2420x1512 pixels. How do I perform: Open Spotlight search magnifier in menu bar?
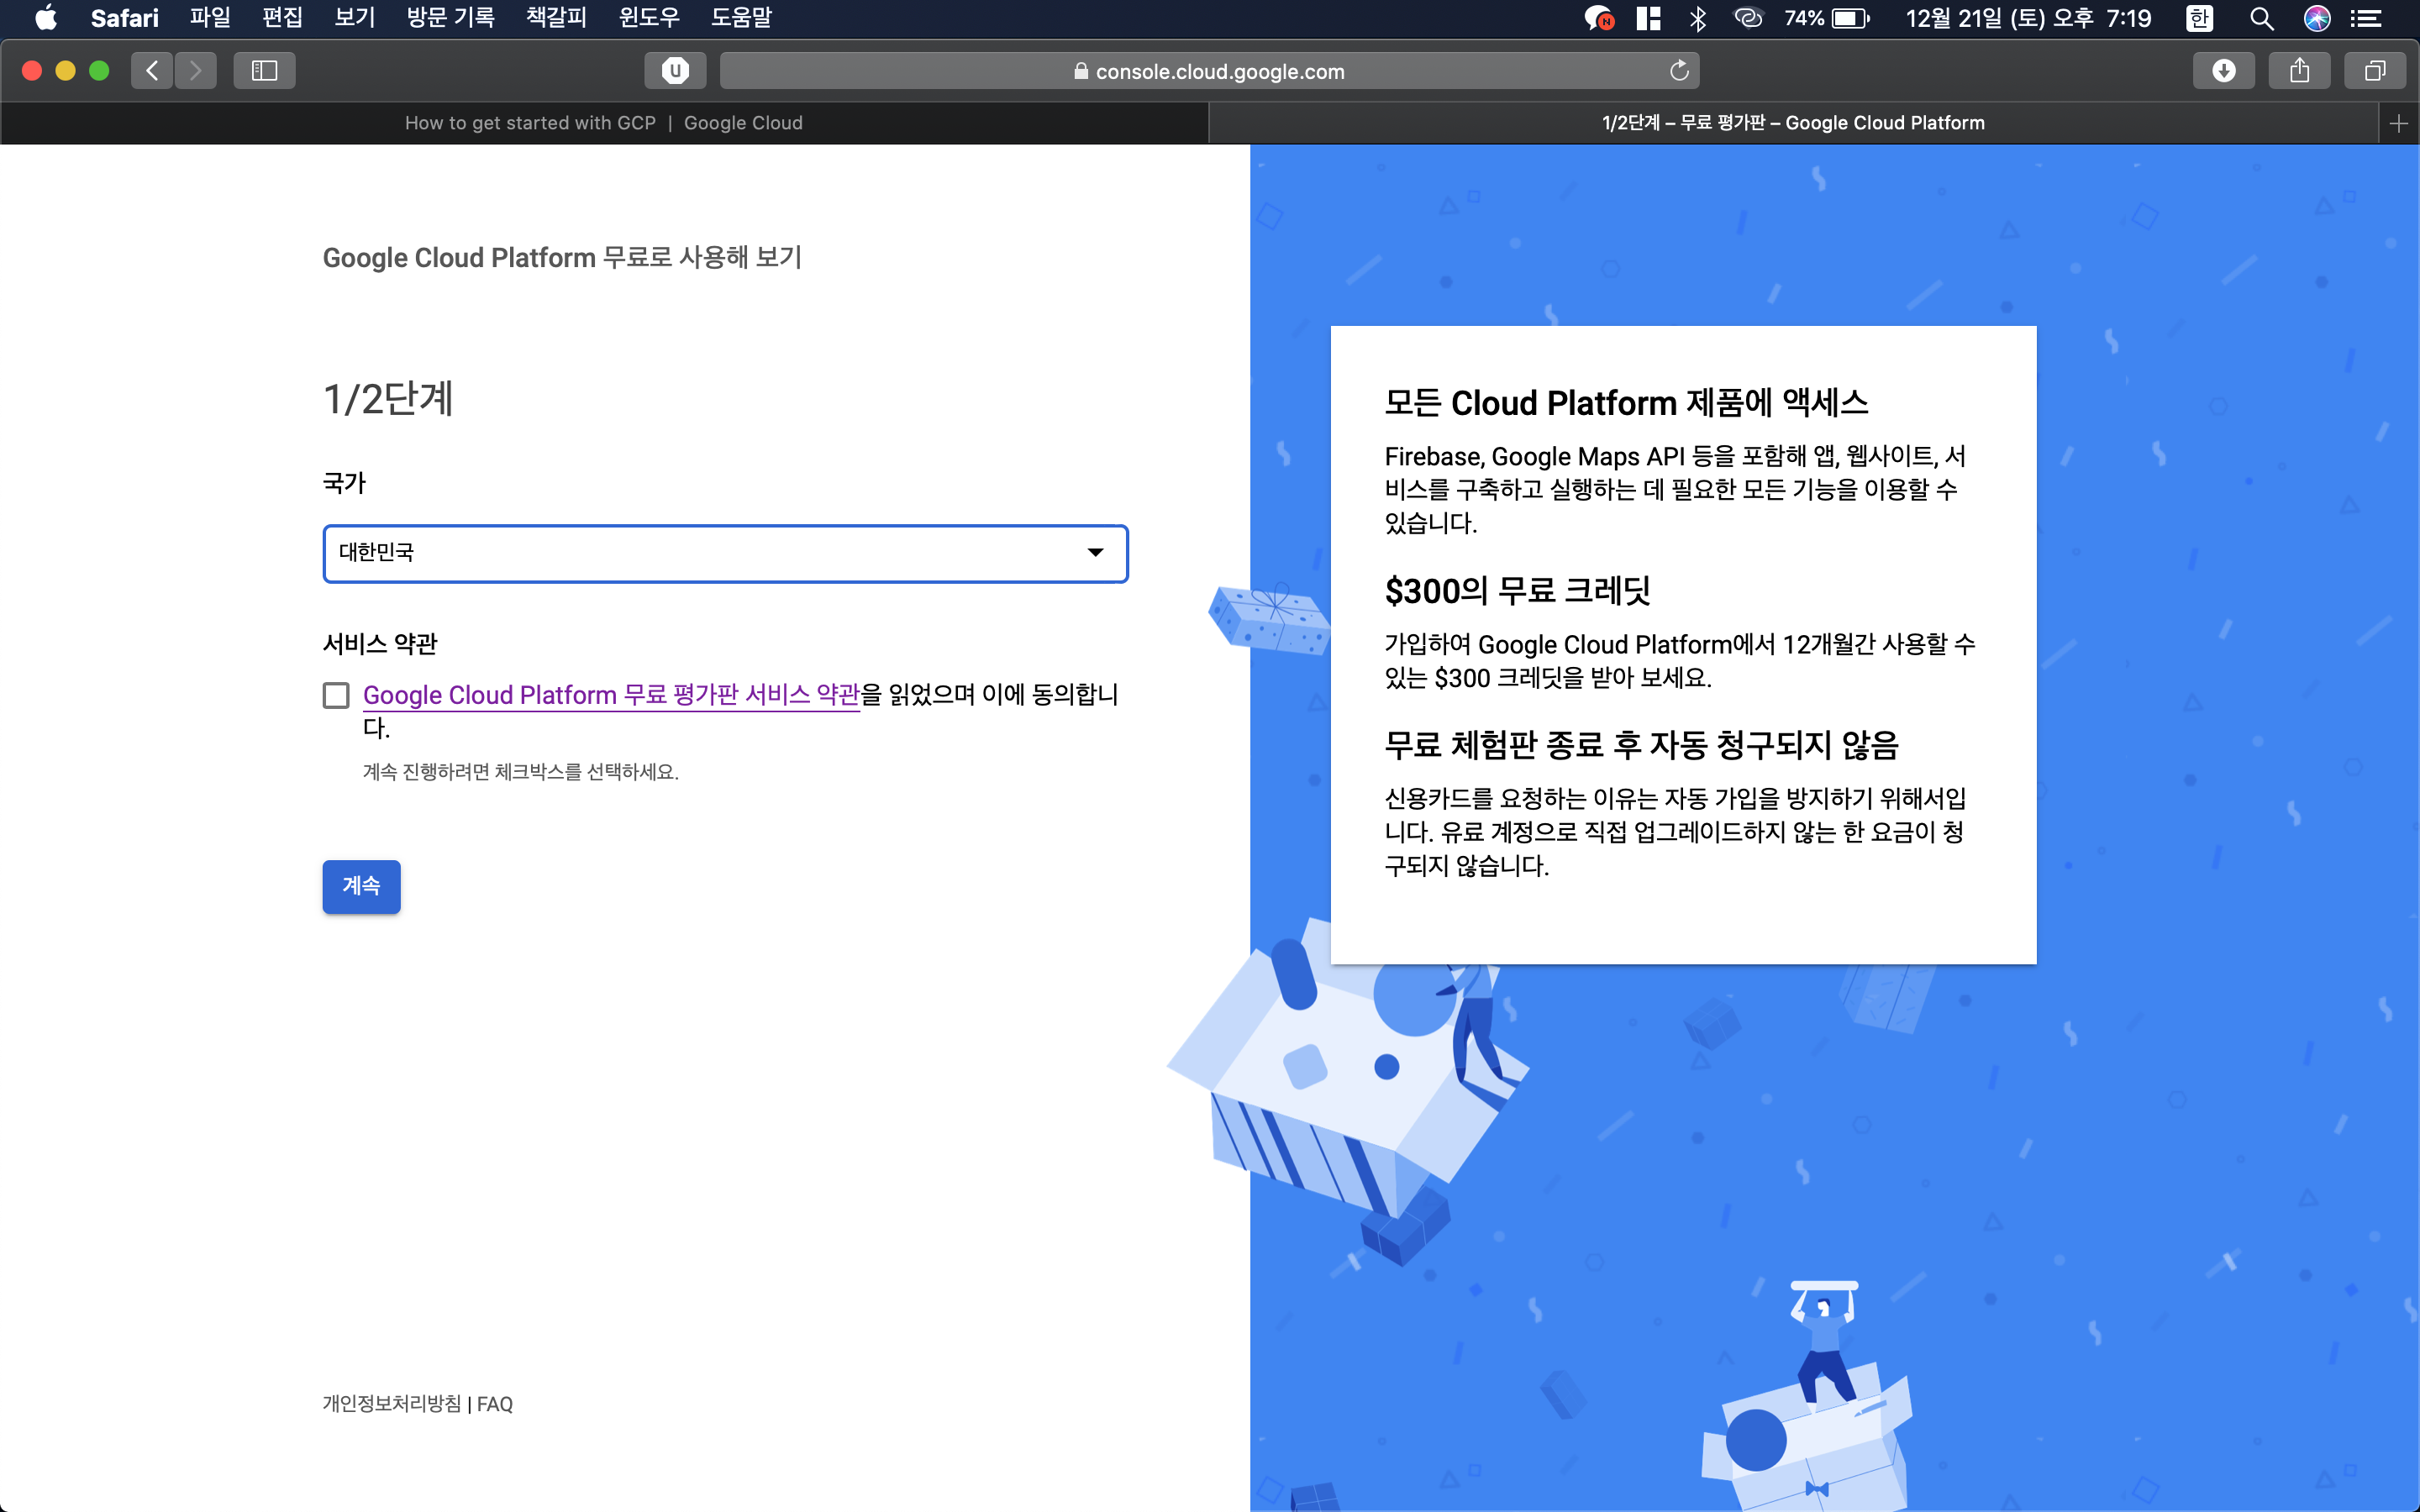pyautogui.click(x=2261, y=18)
